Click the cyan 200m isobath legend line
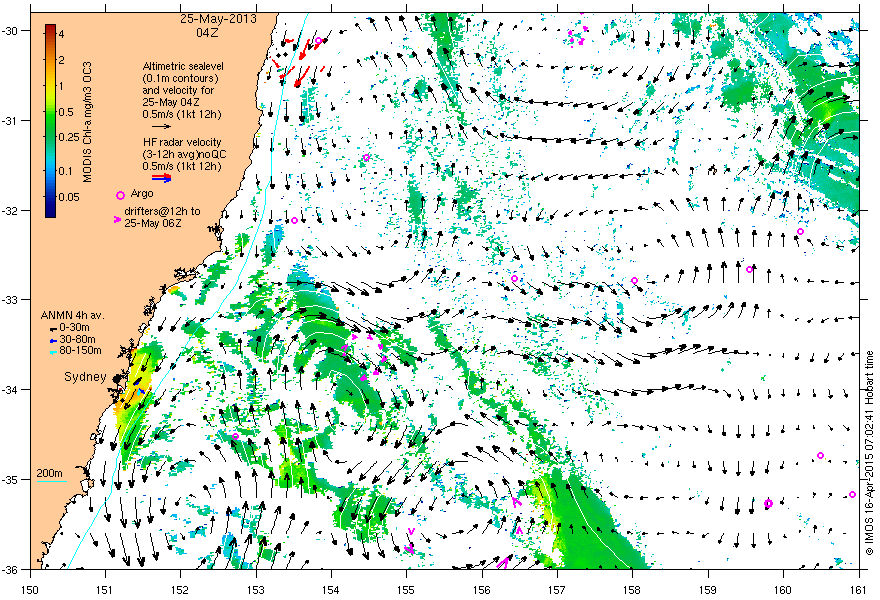Viewport: 880px width, 600px height. [52, 481]
